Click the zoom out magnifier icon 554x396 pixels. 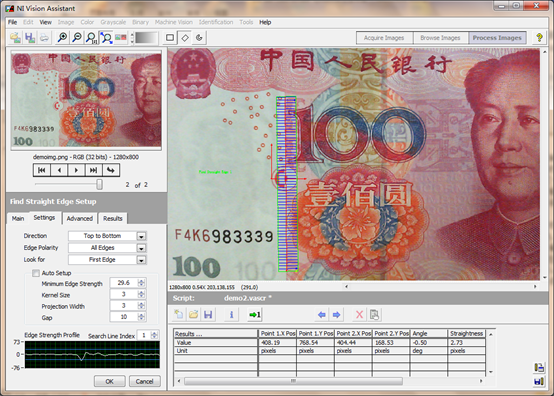(x=77, y=37)
